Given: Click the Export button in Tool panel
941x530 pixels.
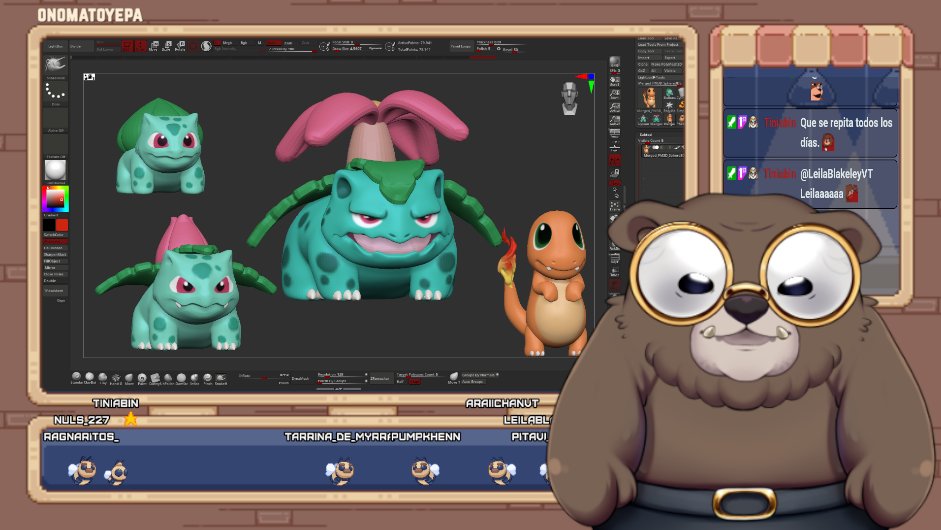Looking at the screenshot, I should [x=673, y=58].
